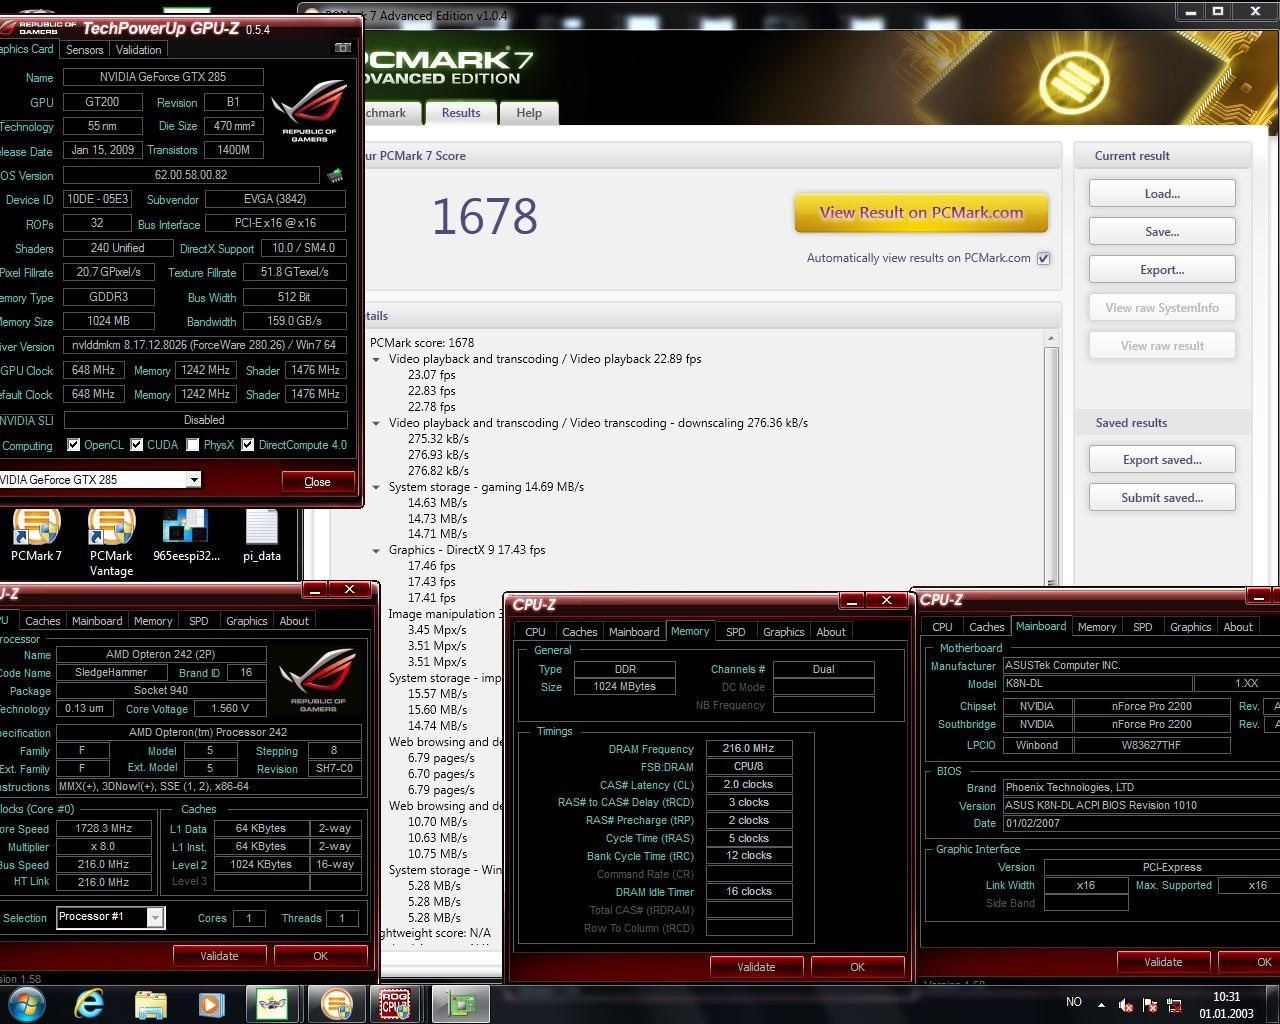Click the Export... button under Current result
Viewport: 1280px width, 1024px height.
tap(1162, 270)
